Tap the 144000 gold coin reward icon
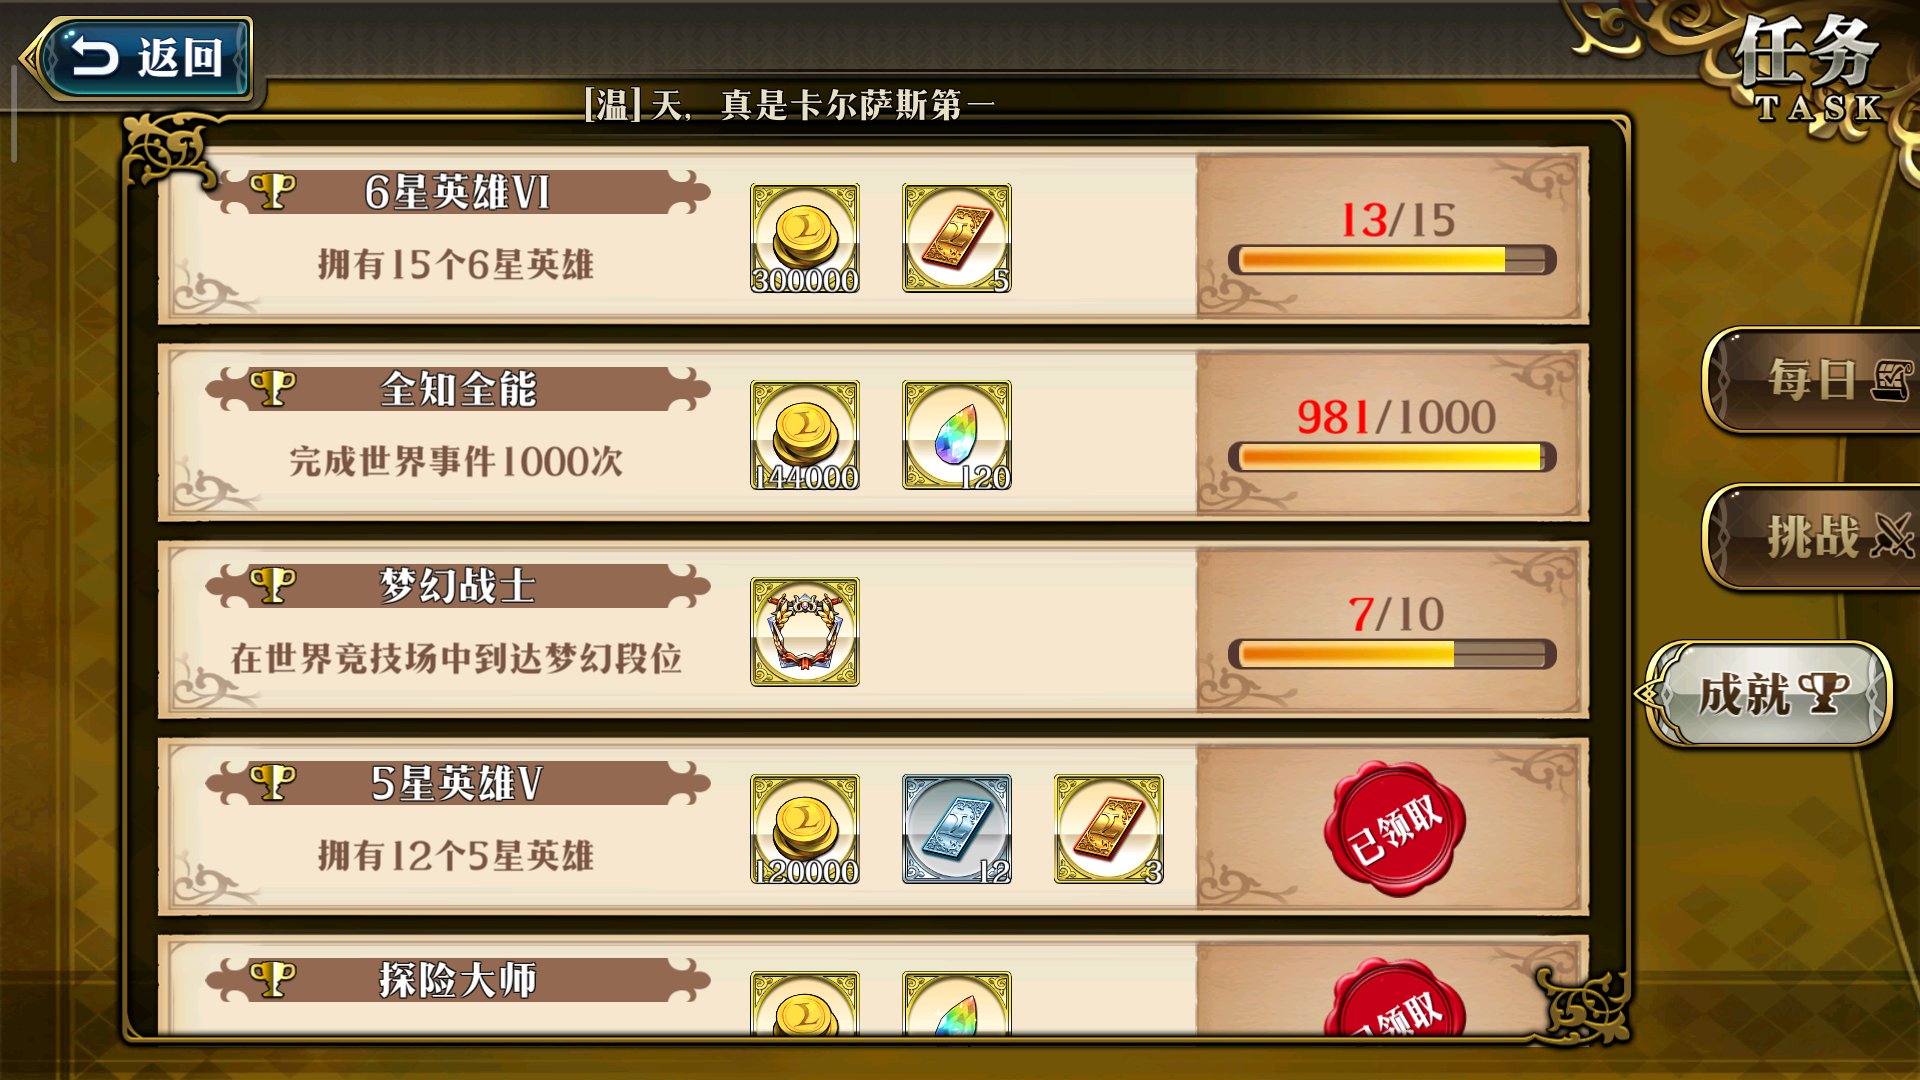The width and height of the screenshot is (1920, 1080). tap(805, 435)
